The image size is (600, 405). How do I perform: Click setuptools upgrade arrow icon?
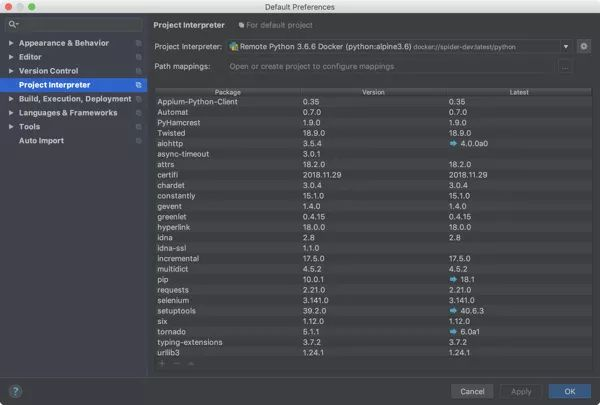tap(453, 311)
